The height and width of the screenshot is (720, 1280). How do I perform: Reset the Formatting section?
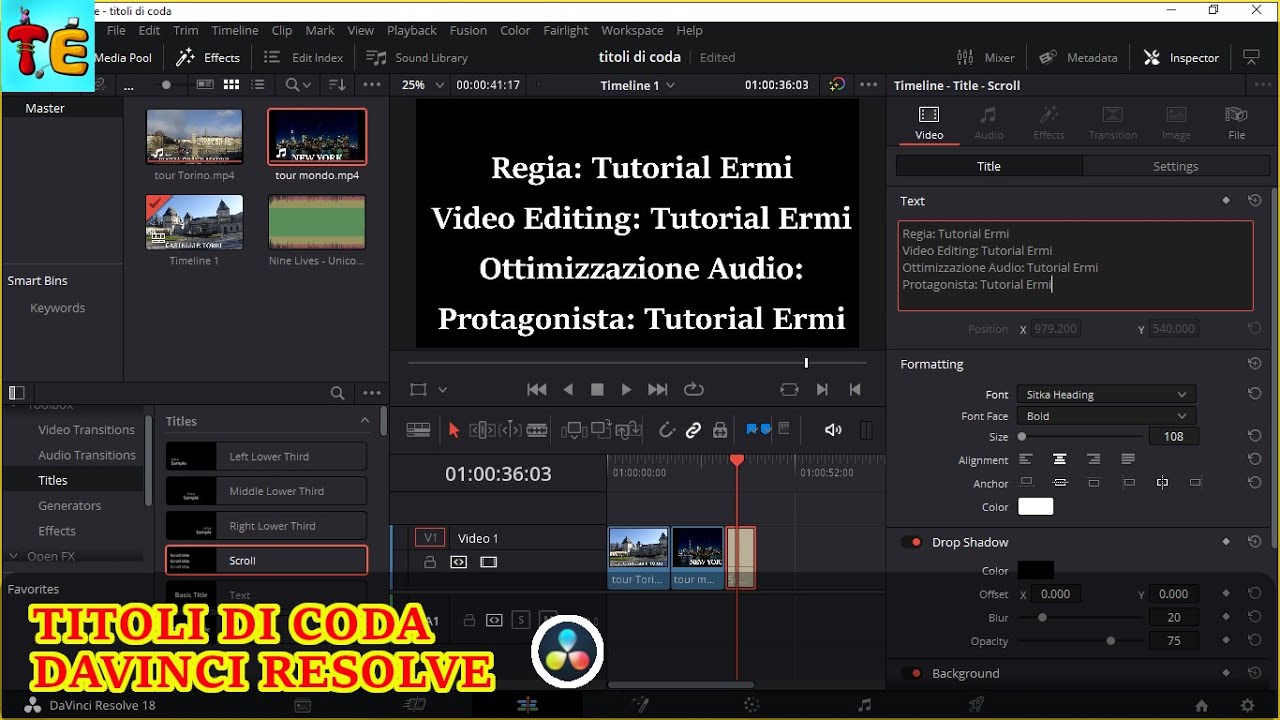pyautogui.click(x=1254, y=364)
